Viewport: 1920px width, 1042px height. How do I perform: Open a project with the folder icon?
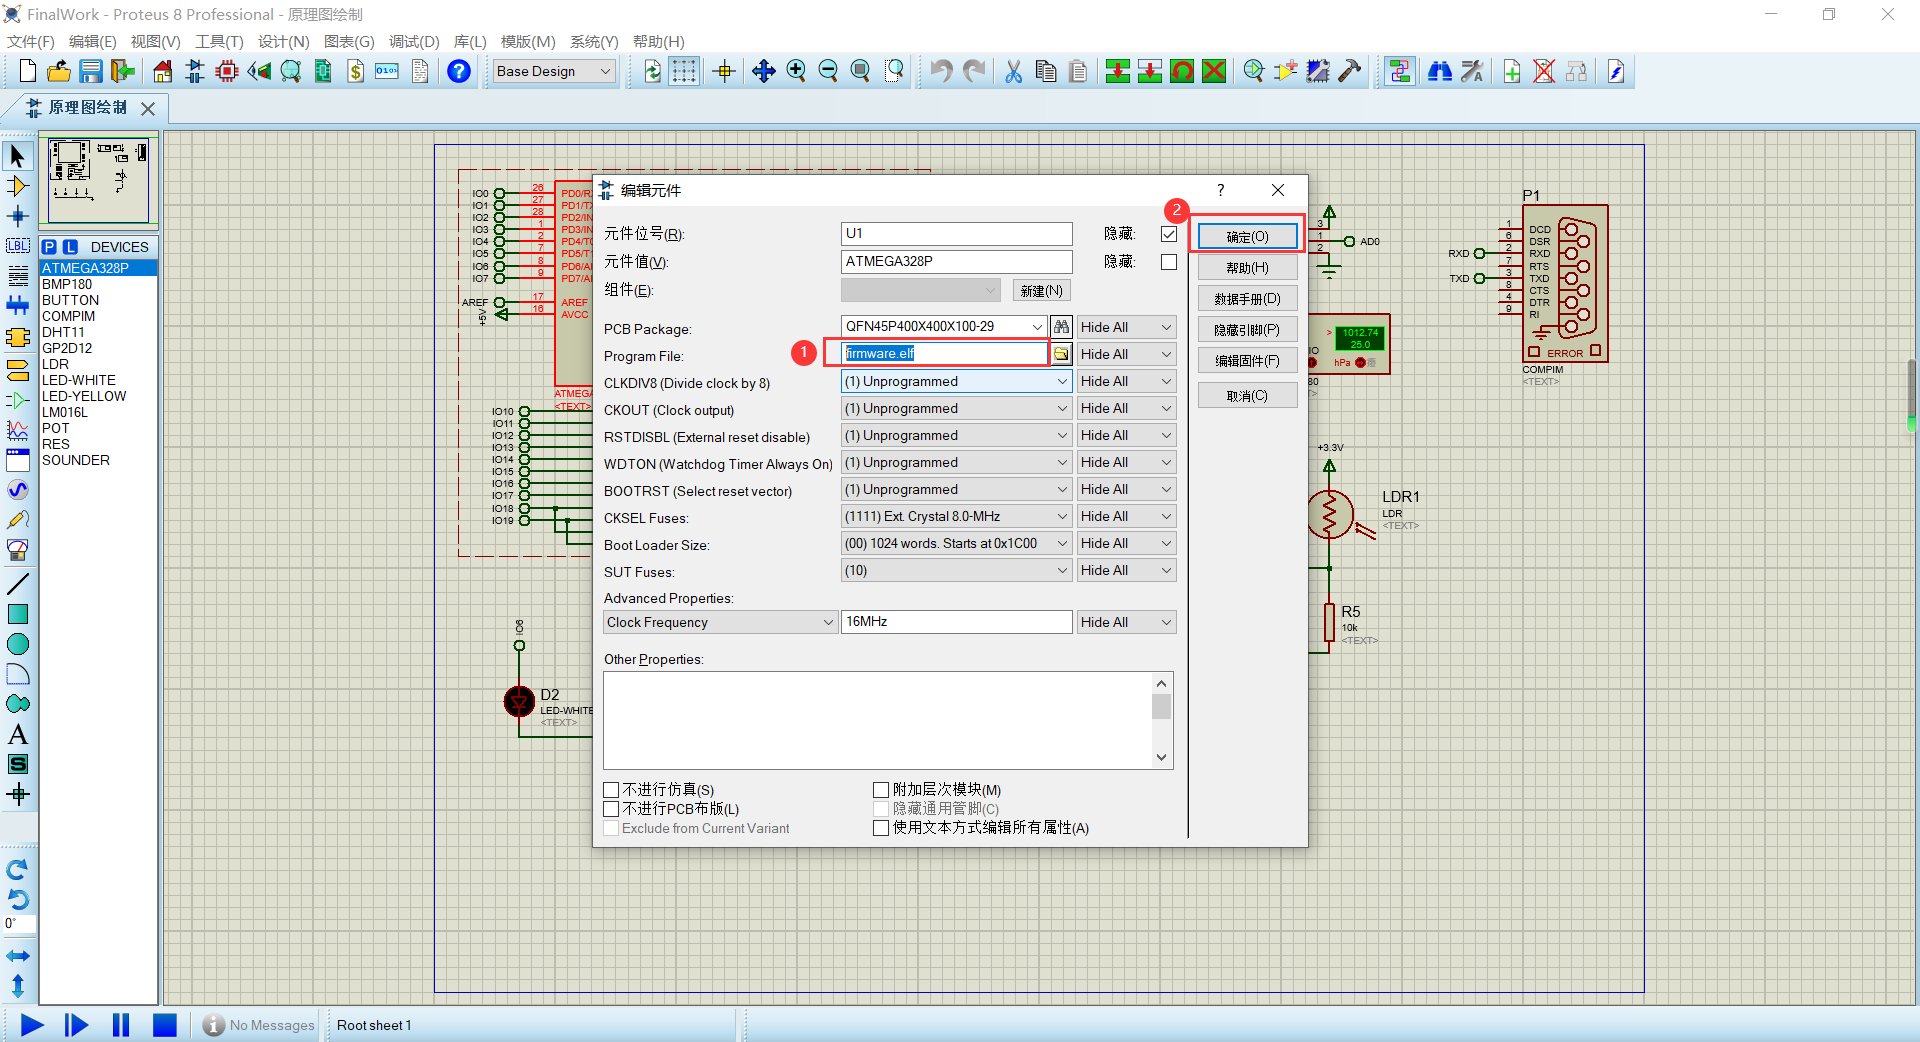(59, 71)
